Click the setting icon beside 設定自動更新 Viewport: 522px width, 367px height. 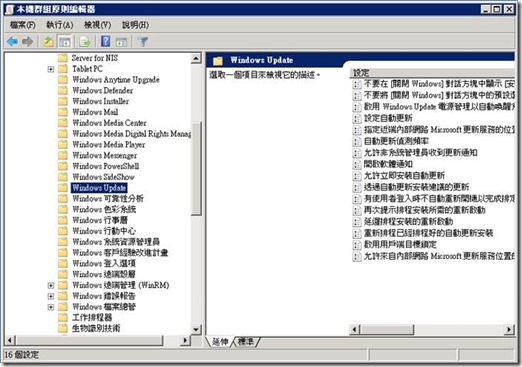(357, 118)
